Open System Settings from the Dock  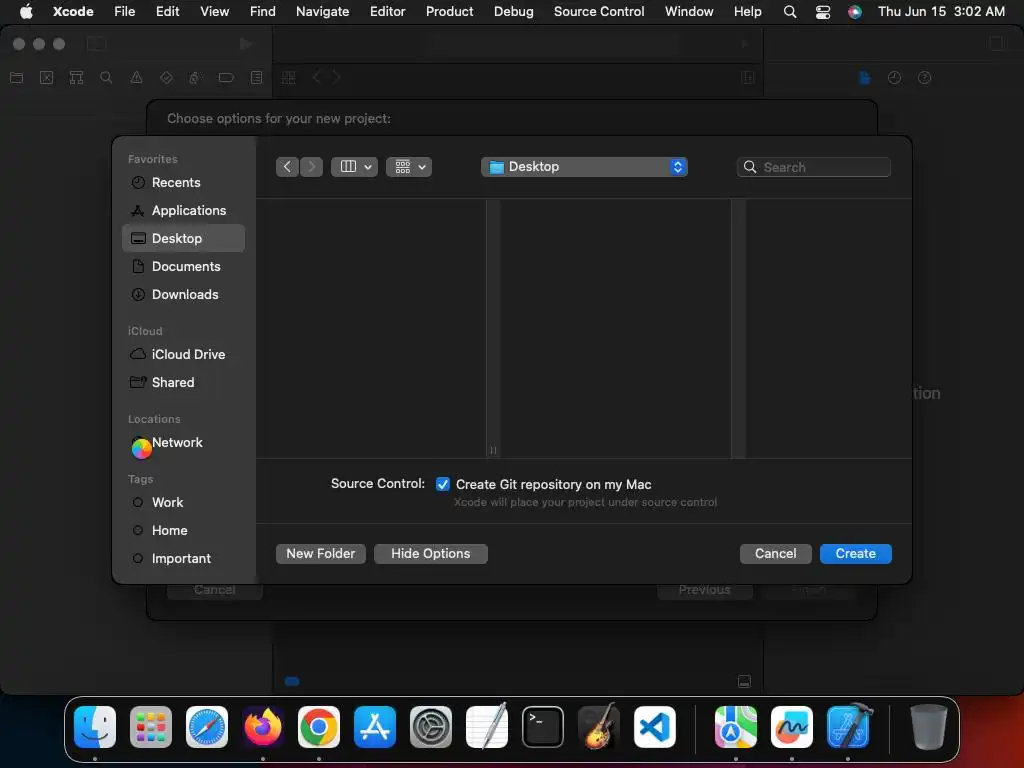431,727
